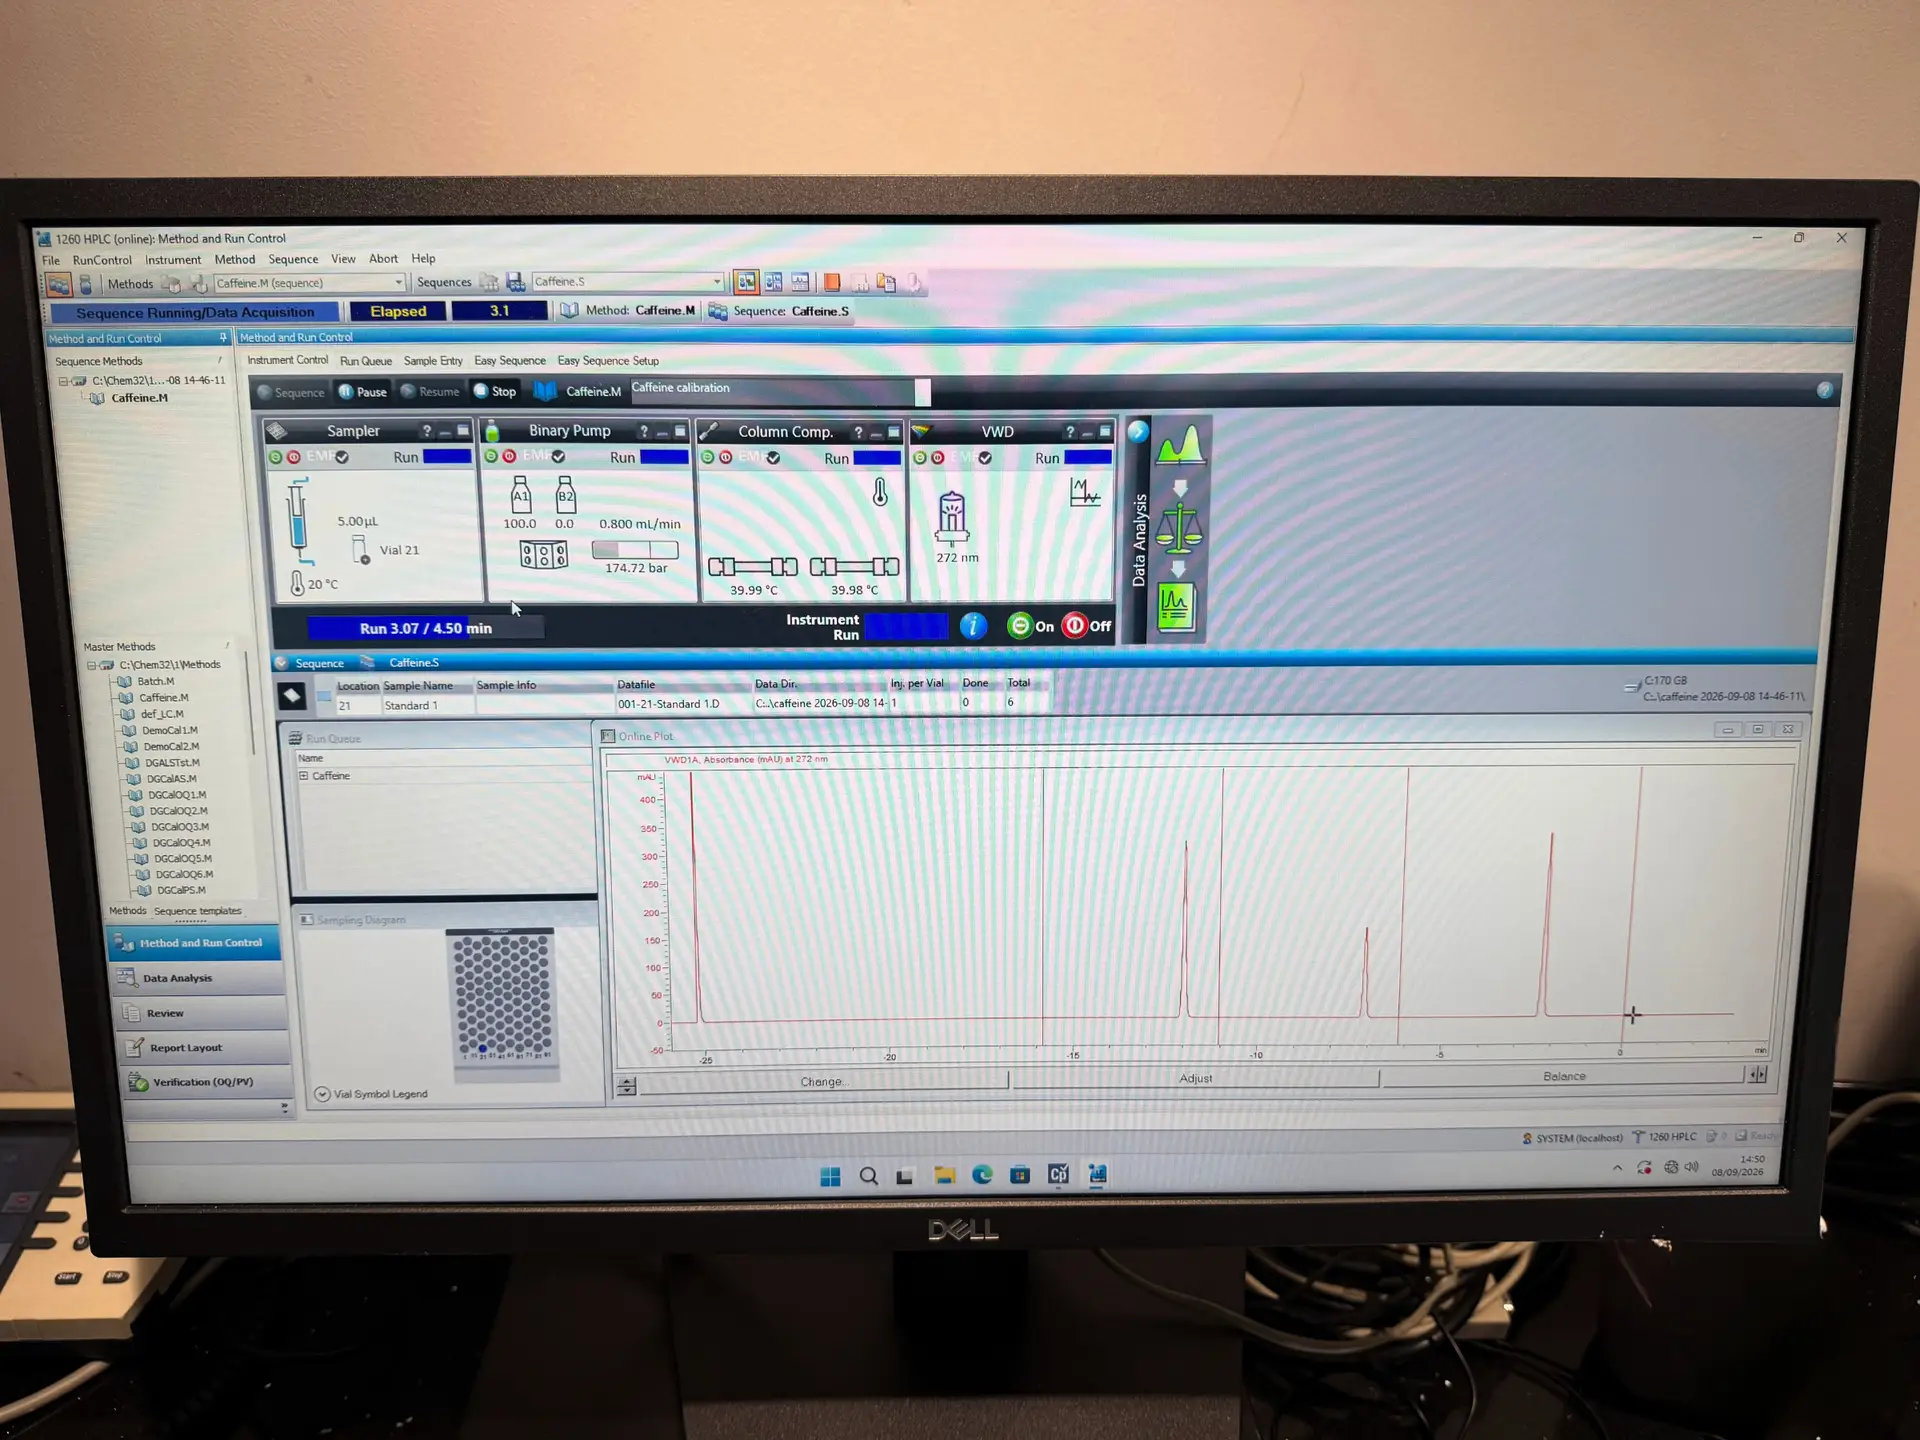Open Data Analysis integration peak icon

pos(1180,446)
